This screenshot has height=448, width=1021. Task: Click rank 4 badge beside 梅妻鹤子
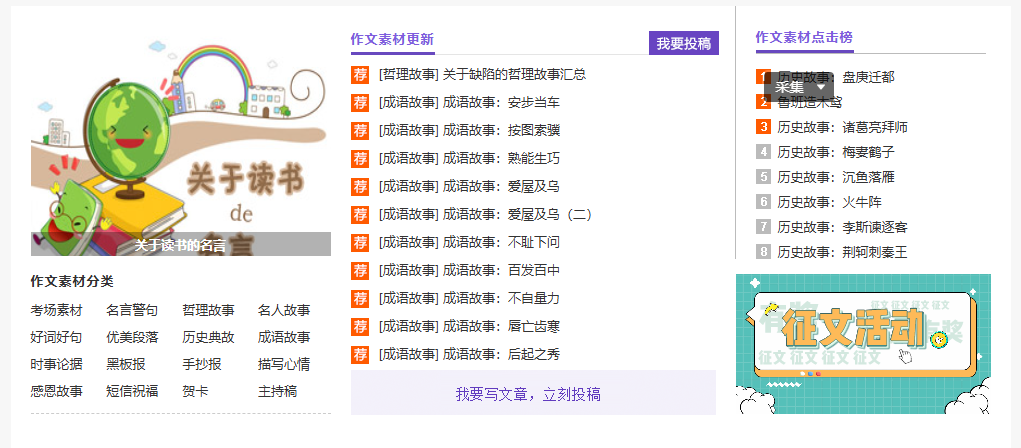[x=763, y=152]
